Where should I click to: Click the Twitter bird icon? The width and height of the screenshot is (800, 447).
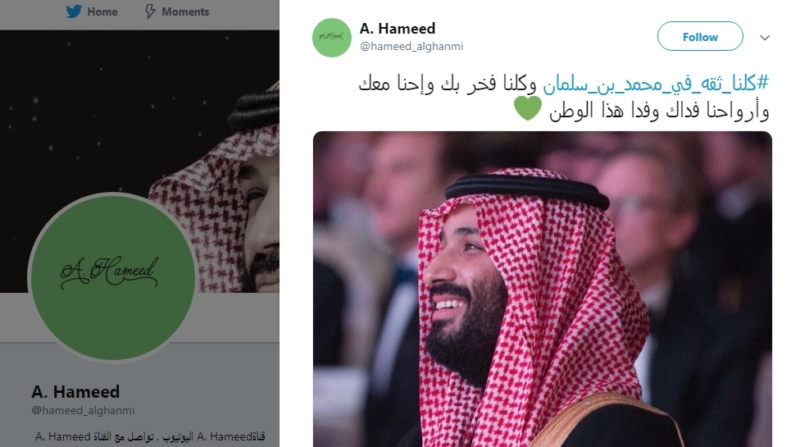(x=74, y=11)
